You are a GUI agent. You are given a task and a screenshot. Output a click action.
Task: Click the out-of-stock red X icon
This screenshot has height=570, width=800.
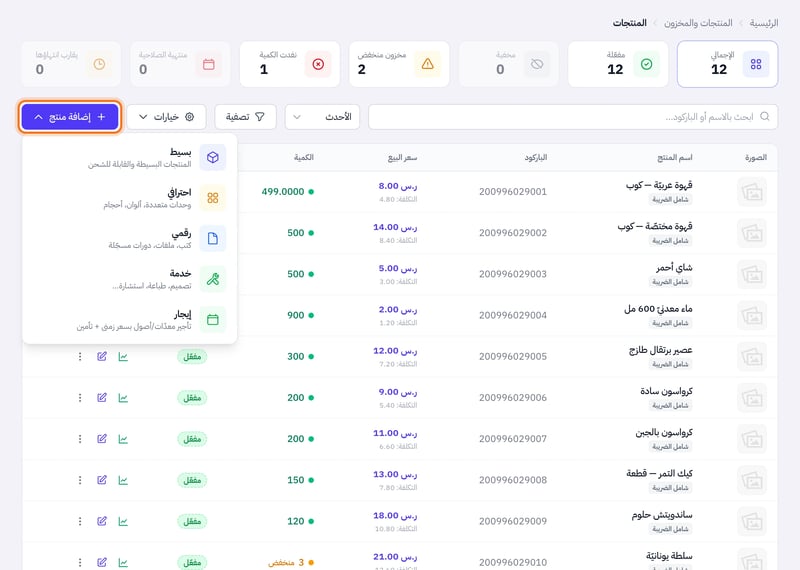[x=318, y=64]
